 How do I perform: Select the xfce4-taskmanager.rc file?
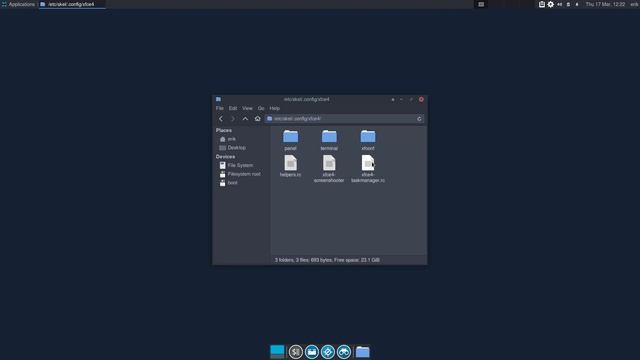(x=368, y=169)
